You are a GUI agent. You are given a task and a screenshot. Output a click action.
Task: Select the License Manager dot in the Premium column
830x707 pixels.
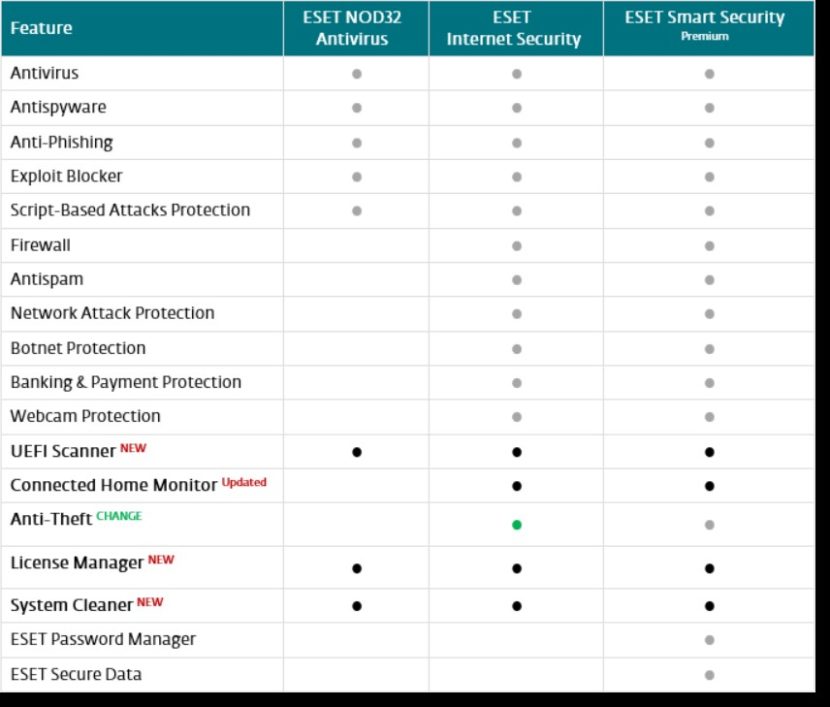point(709,568)
